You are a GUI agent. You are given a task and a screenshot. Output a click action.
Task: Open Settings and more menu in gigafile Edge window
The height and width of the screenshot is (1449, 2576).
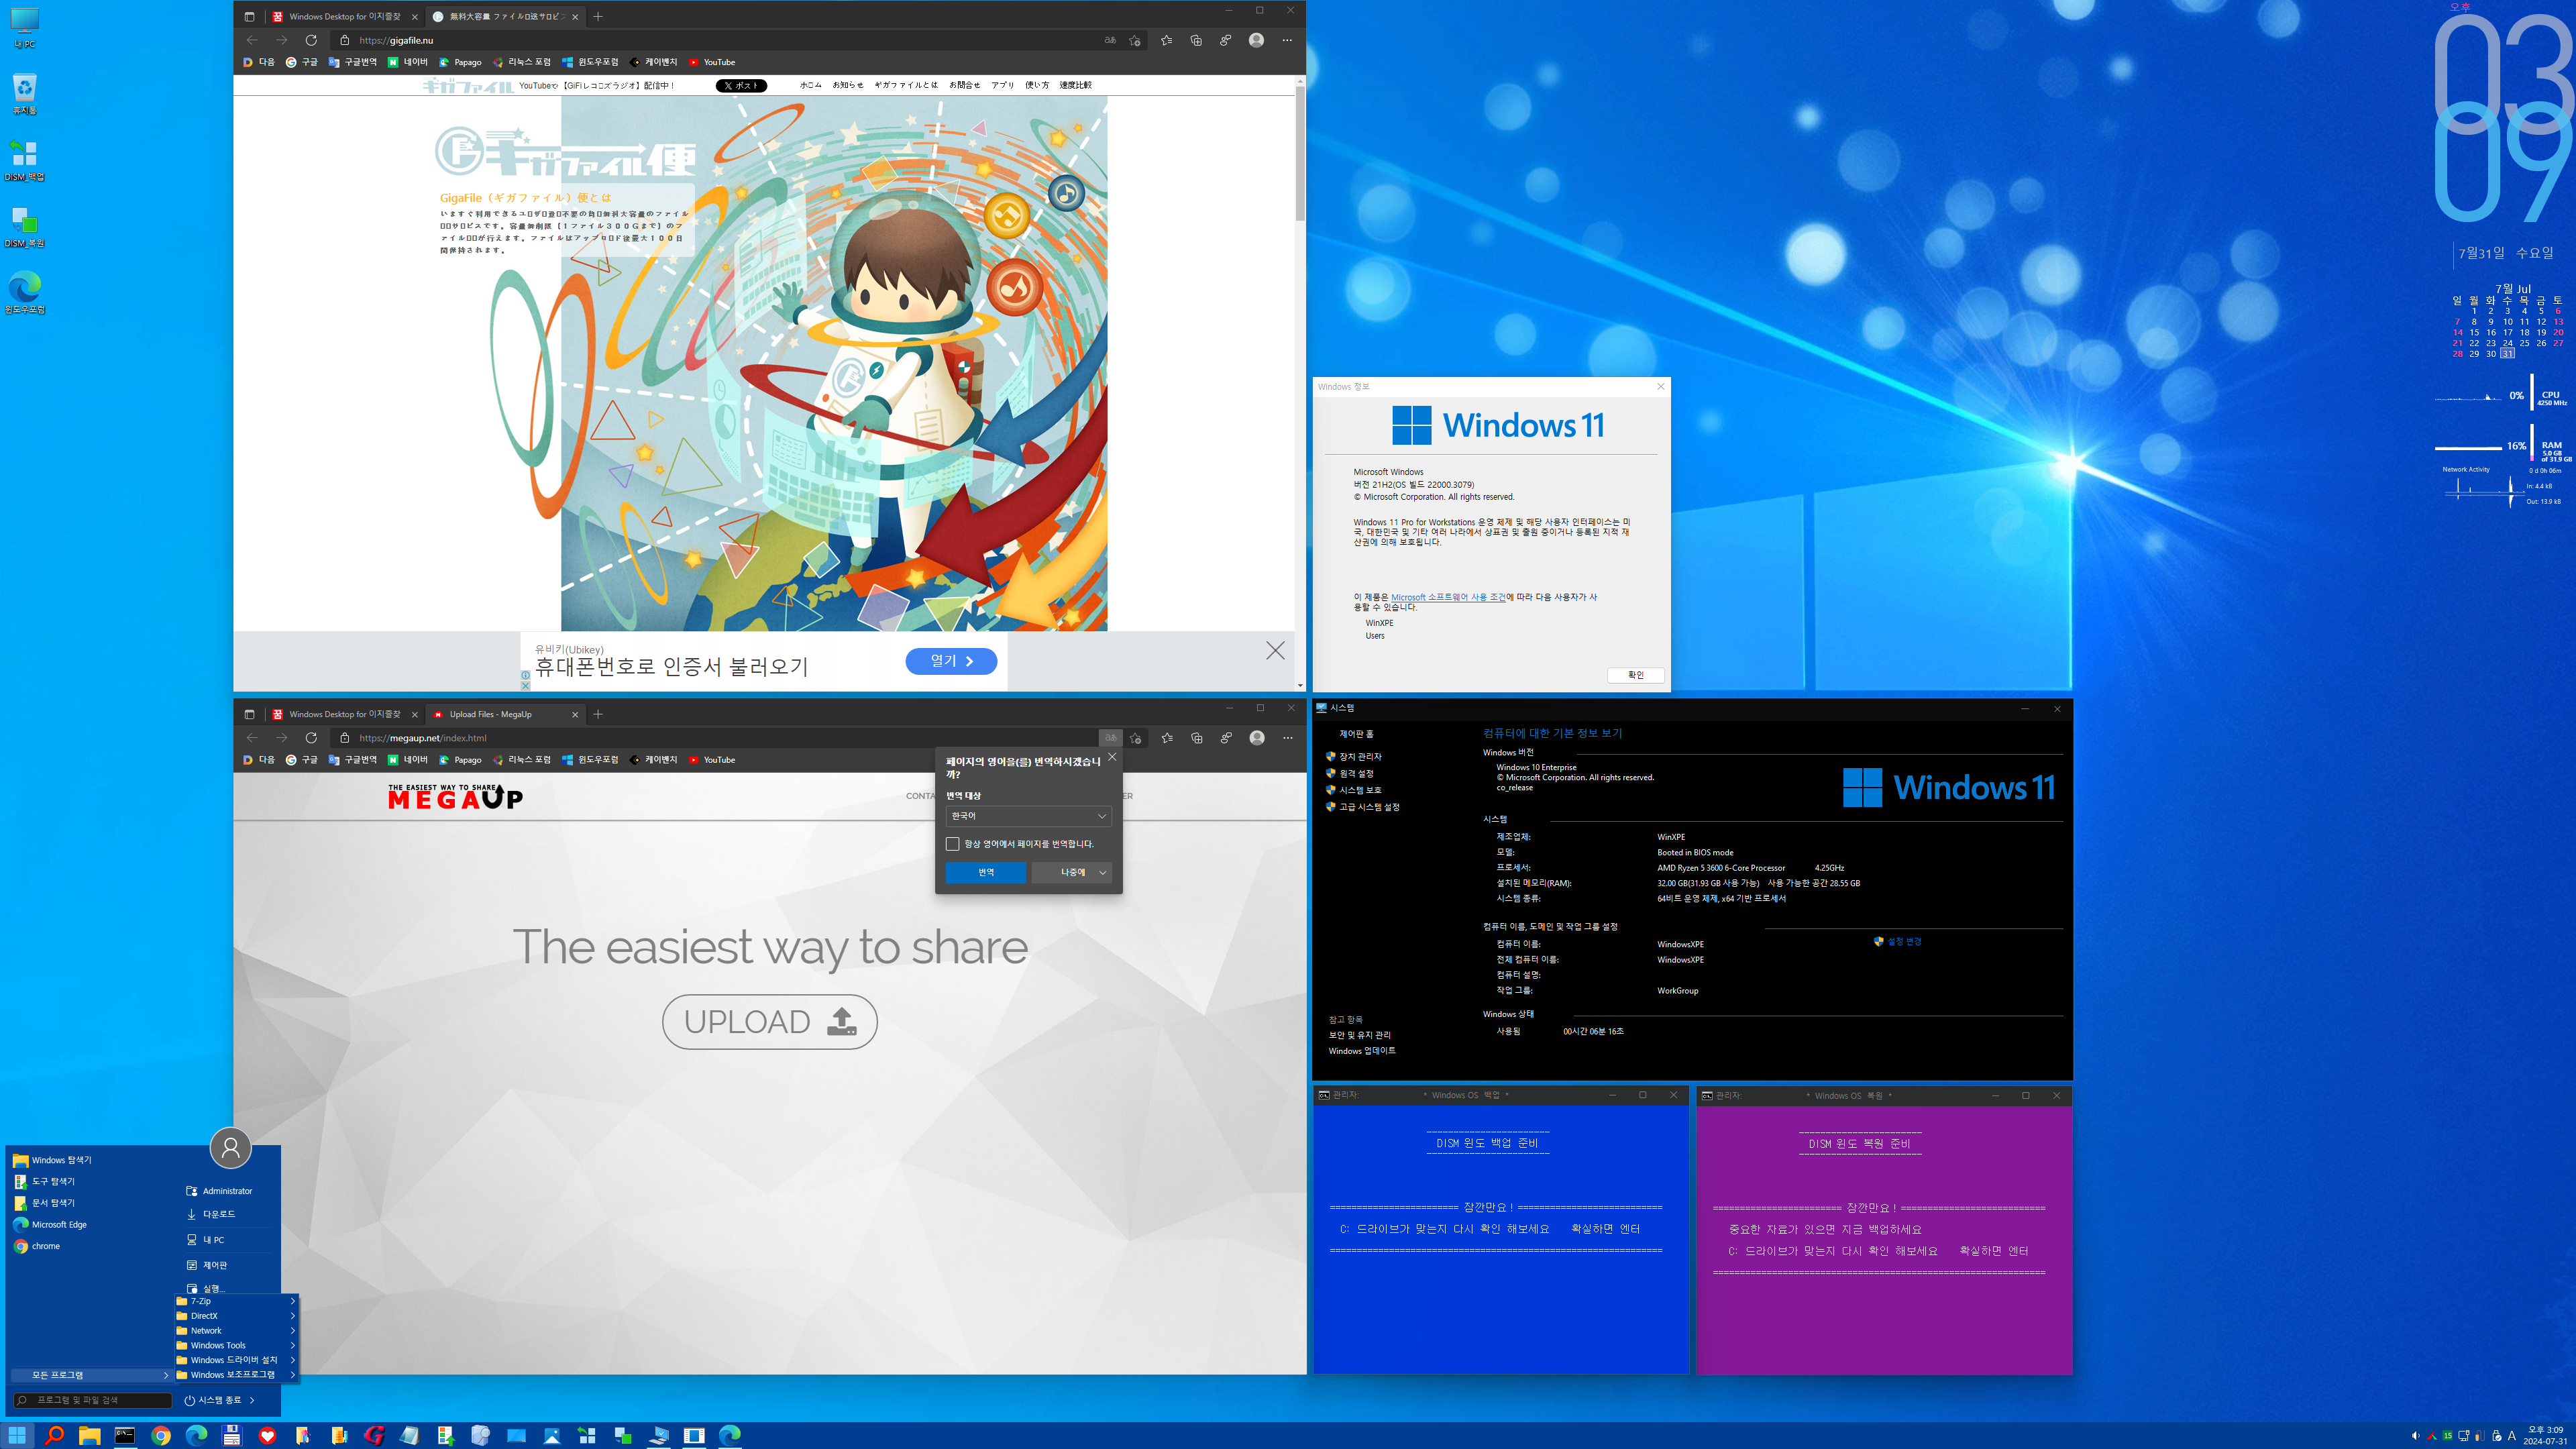click(1287, 40)
